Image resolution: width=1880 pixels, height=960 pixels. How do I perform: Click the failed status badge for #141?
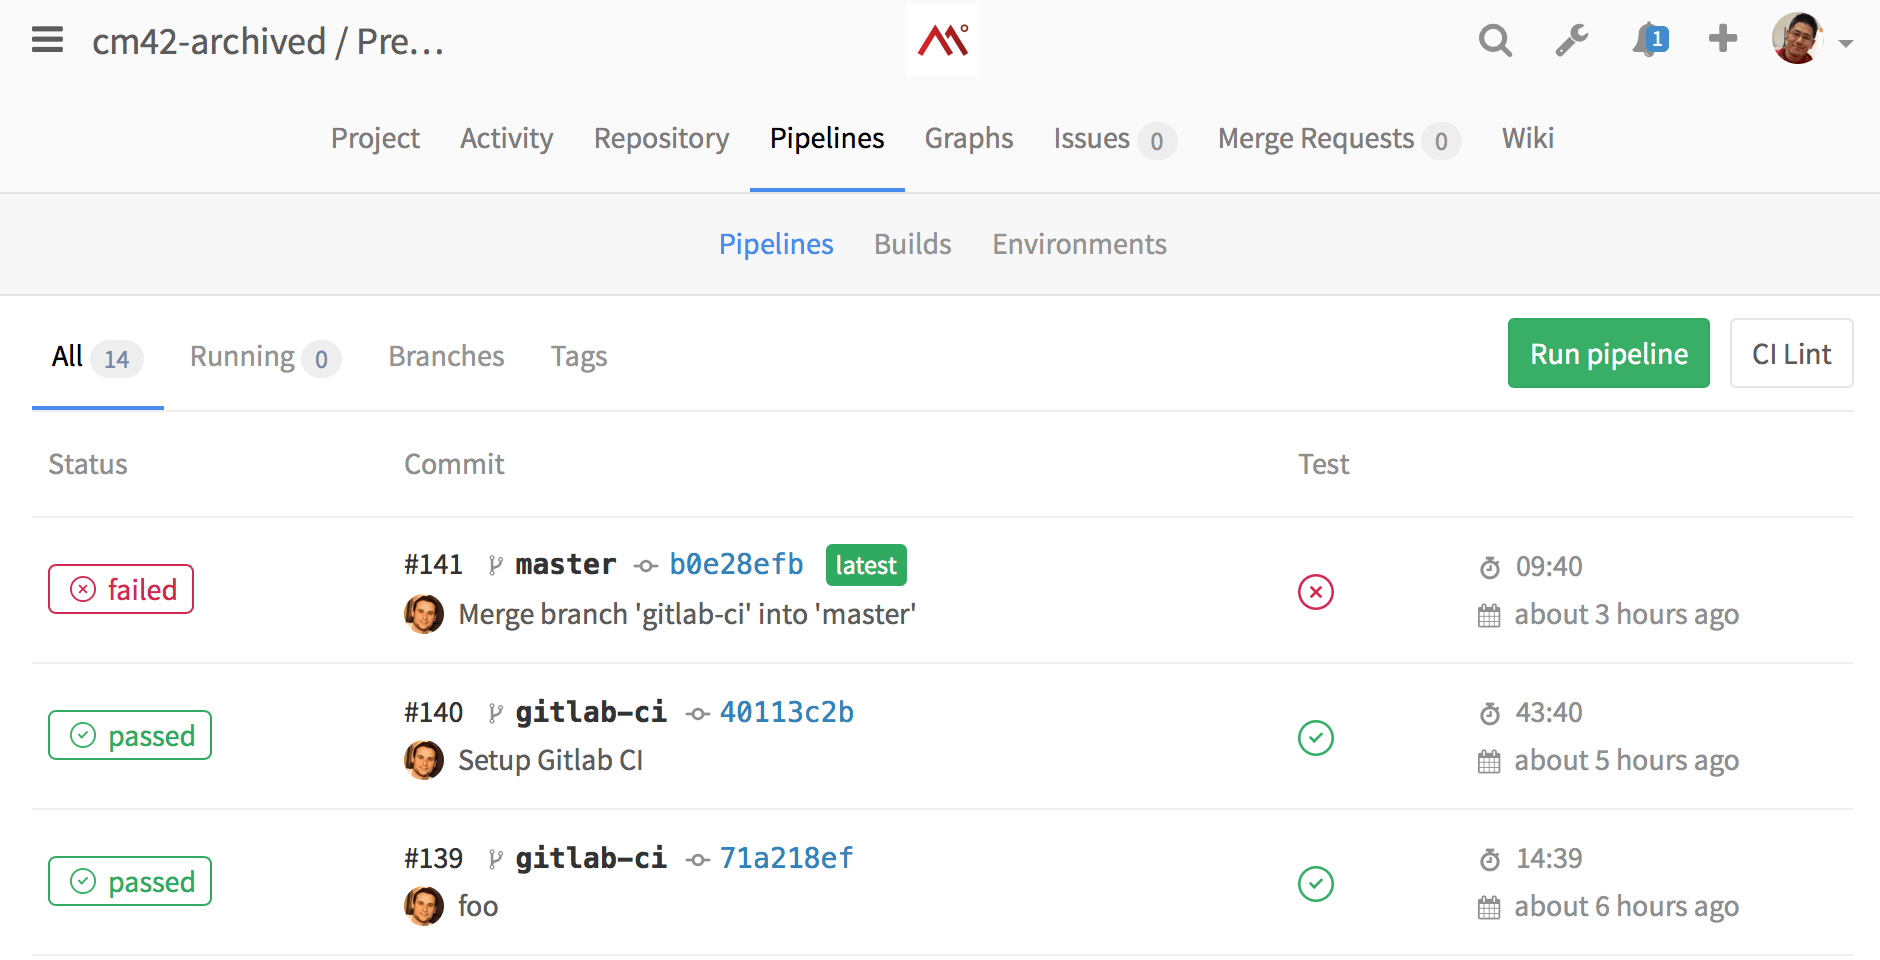[x=121, y=590]
